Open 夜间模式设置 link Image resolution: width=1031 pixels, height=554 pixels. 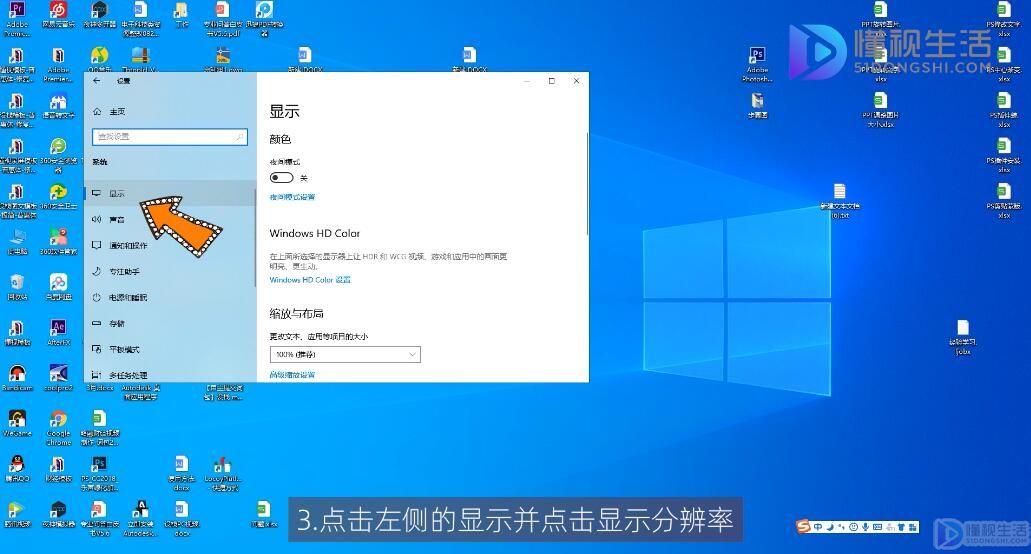[293, 197]
